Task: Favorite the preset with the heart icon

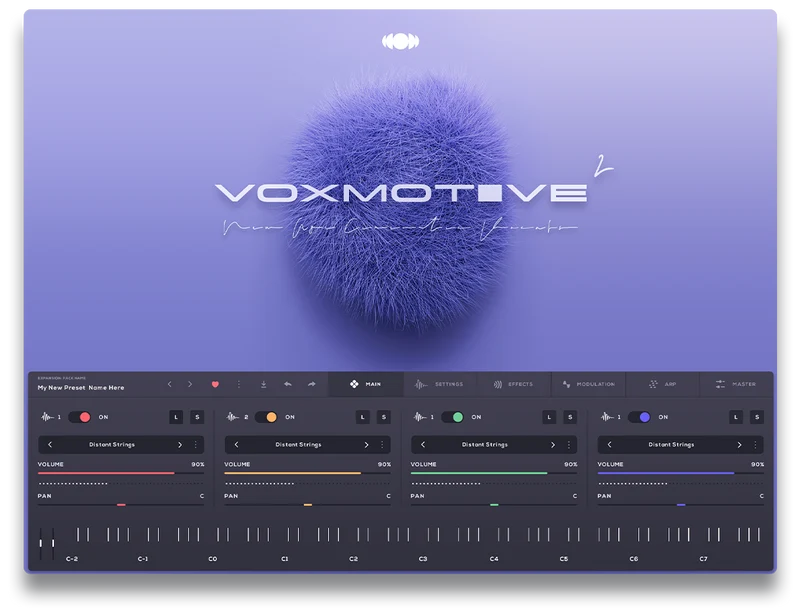Action: [x=215, y=384]
